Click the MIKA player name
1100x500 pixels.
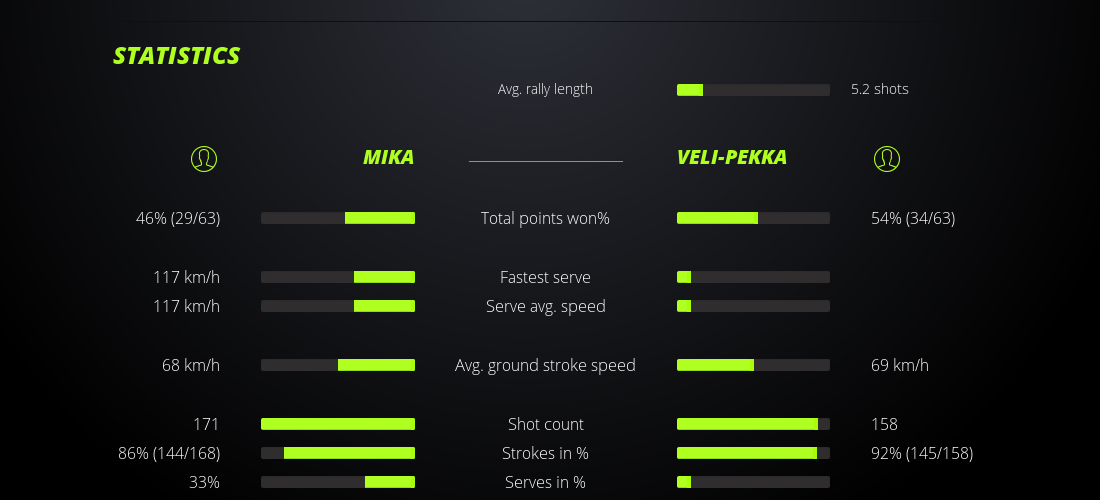click(x=388, y=157)
